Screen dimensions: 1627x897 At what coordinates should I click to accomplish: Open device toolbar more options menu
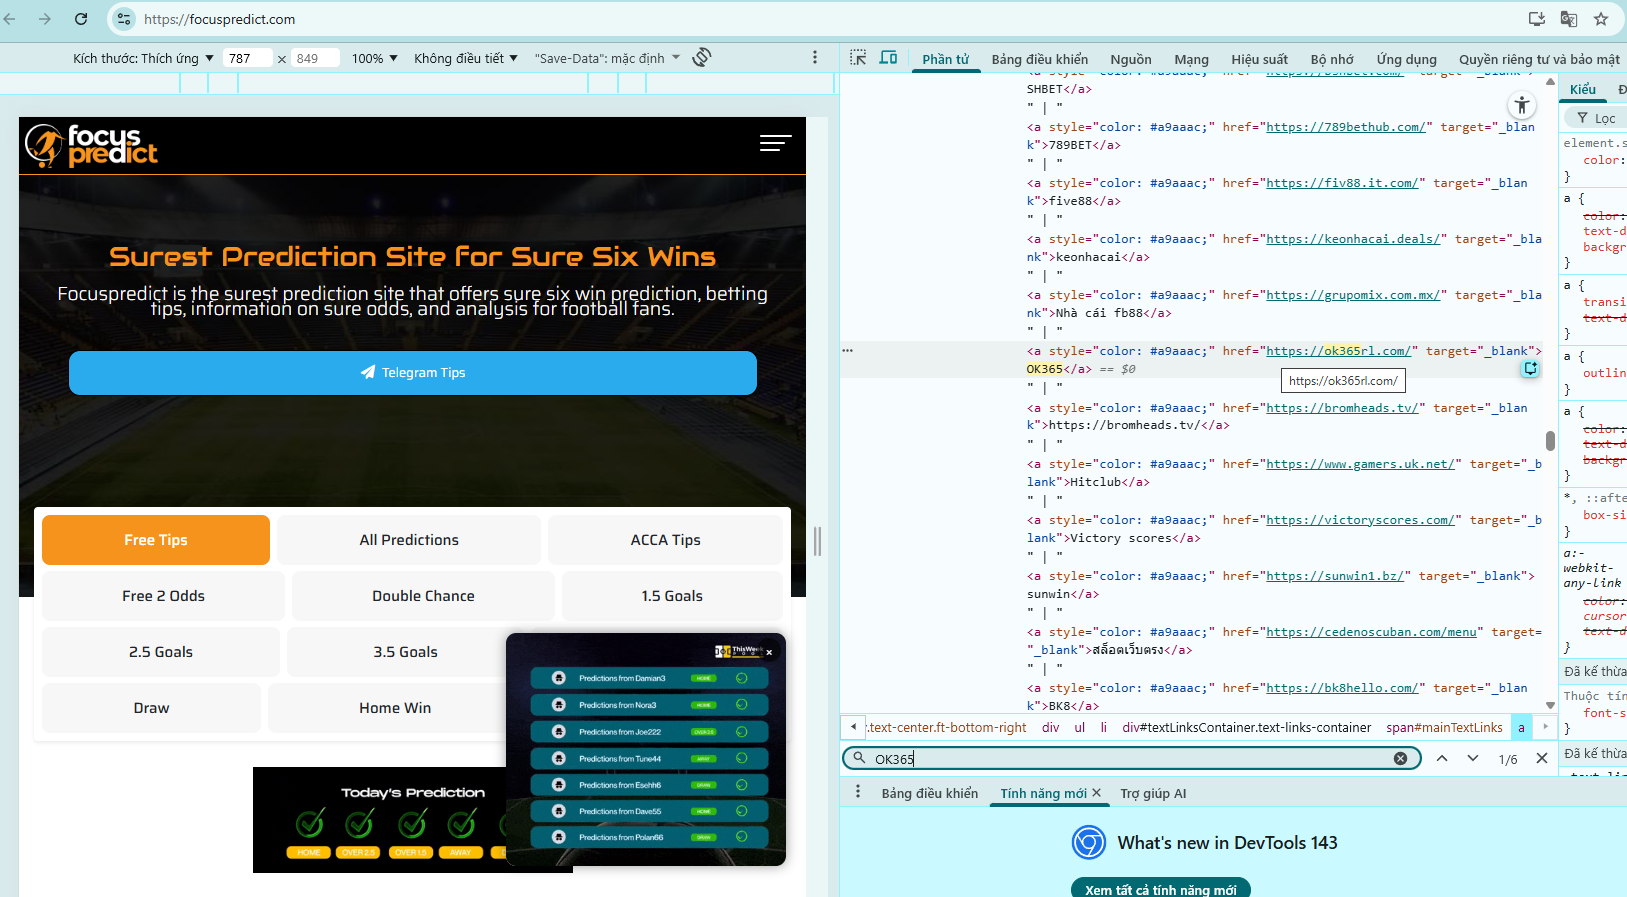(x=815, y=58)
